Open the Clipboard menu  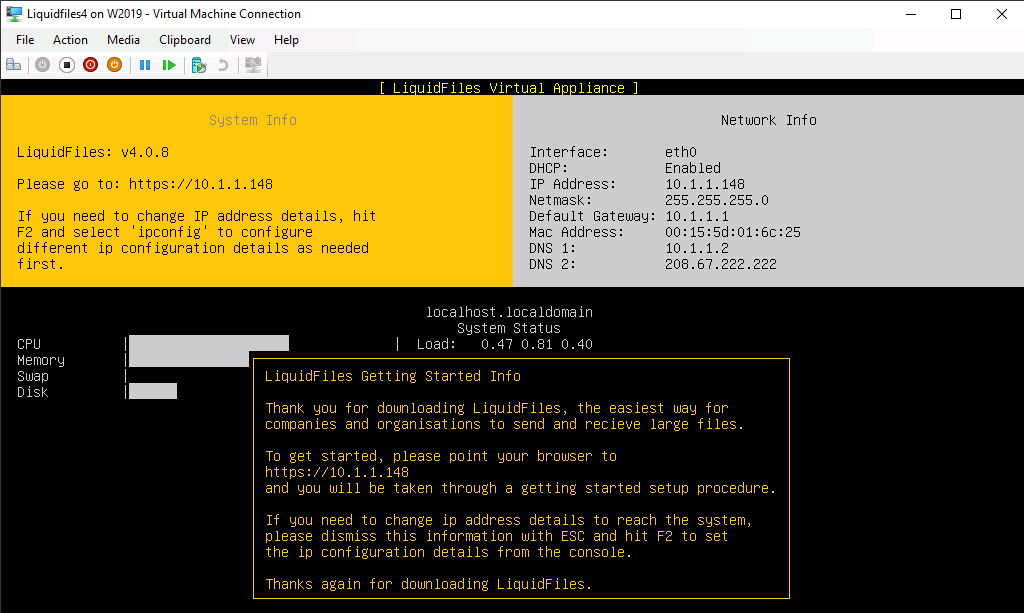pyautogui.click(x=185, y=40)
